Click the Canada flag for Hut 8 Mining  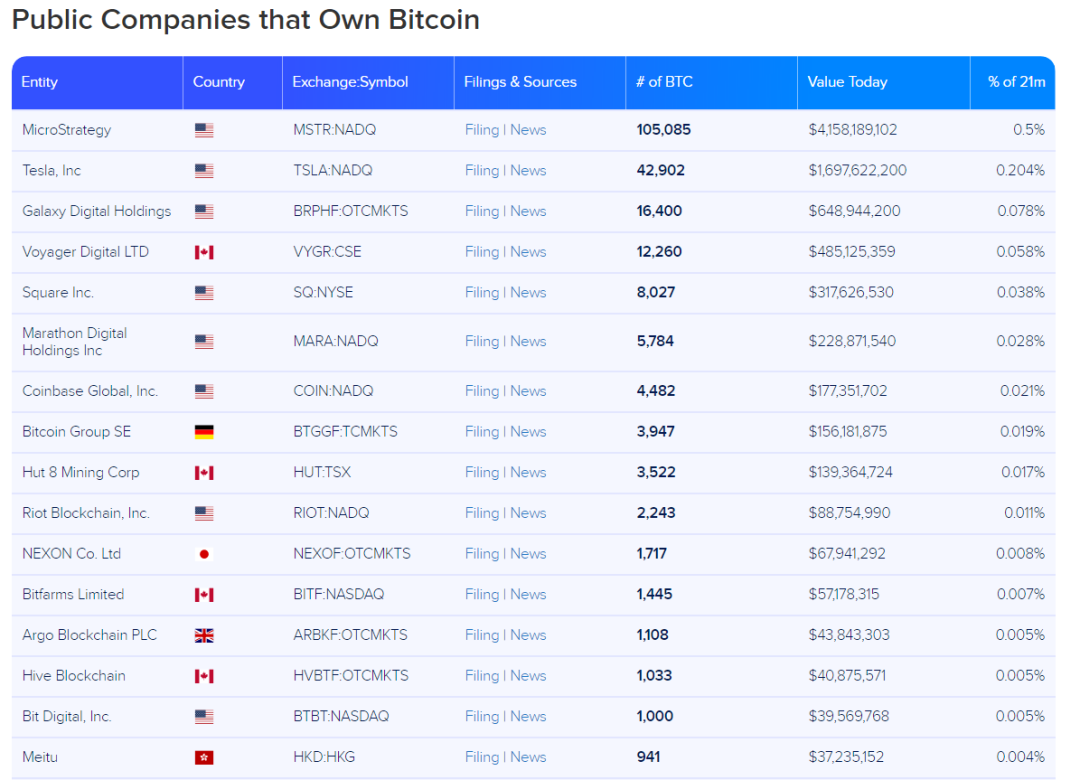[x=204, y=473]
